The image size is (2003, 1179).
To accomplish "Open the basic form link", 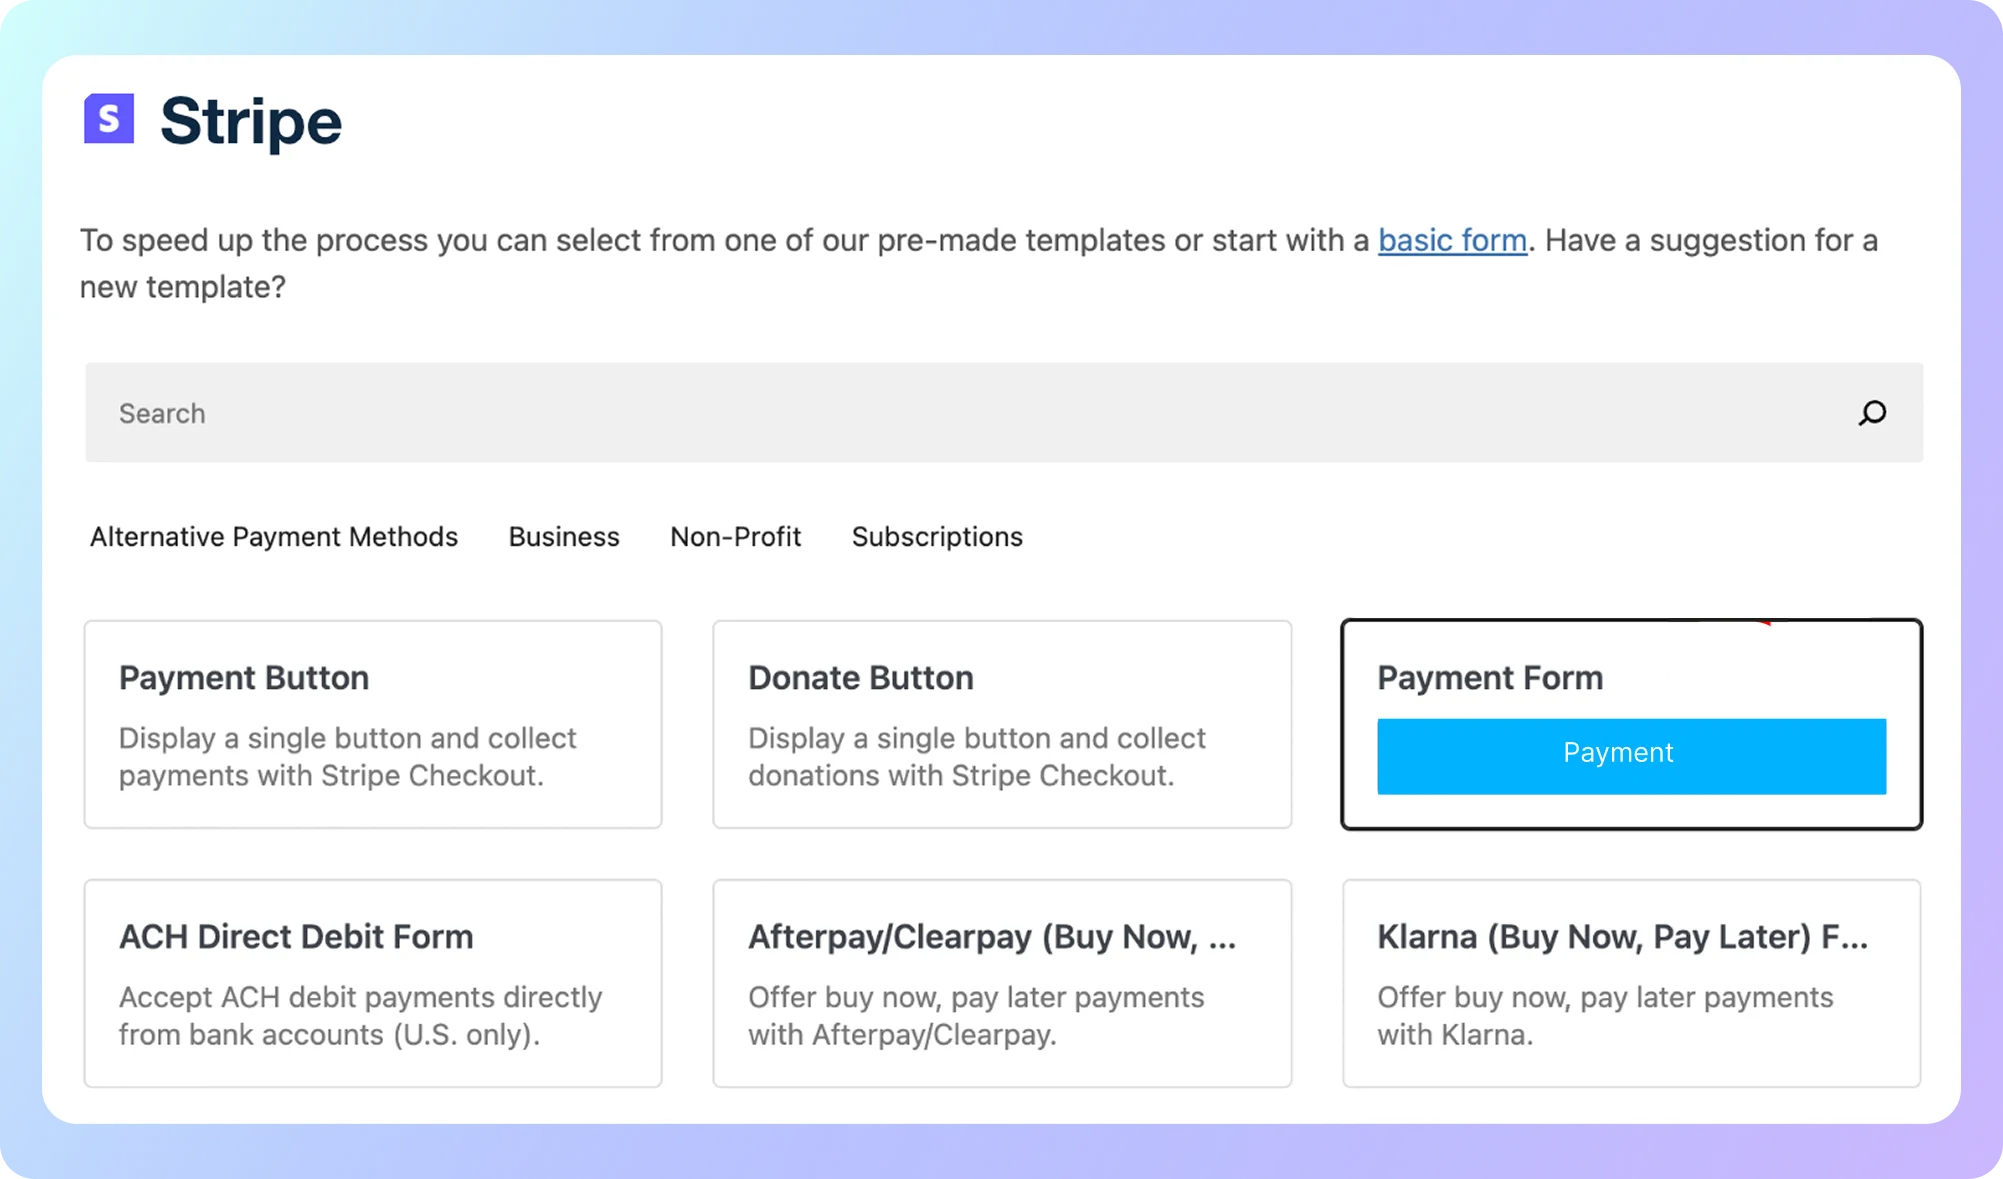I will 1452,240.
